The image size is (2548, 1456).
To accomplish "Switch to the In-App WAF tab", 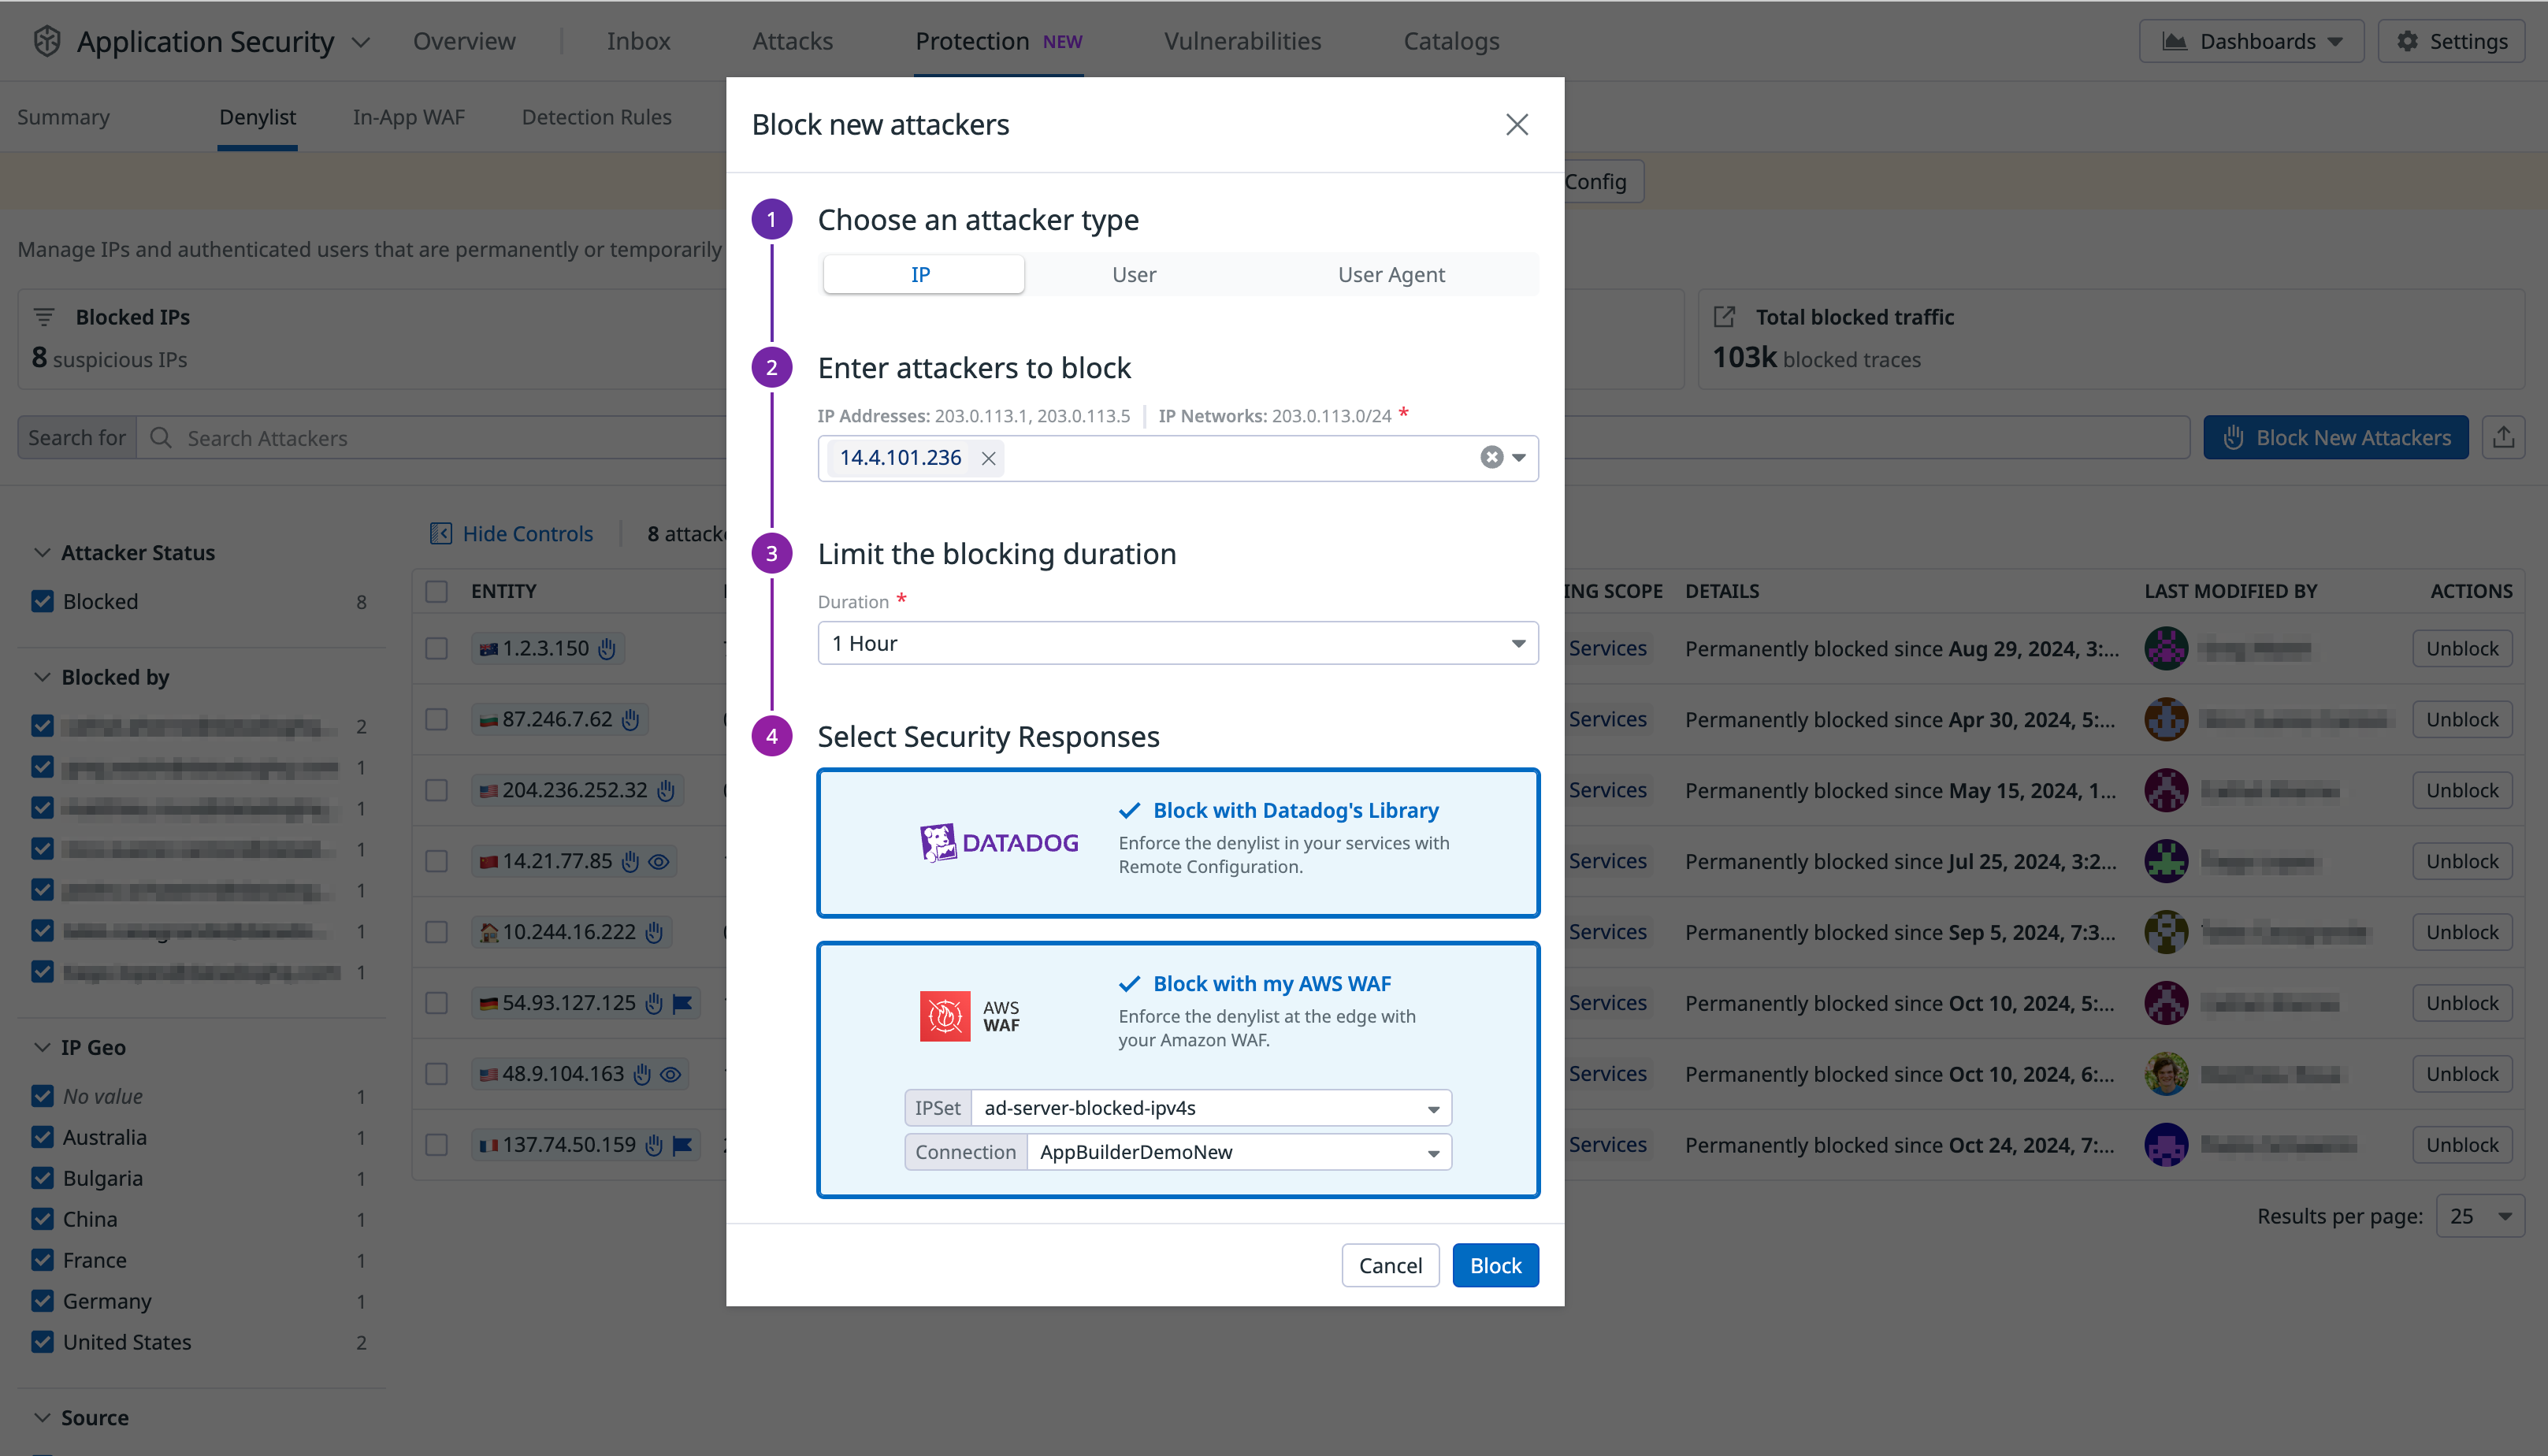I will pos(408,117).
